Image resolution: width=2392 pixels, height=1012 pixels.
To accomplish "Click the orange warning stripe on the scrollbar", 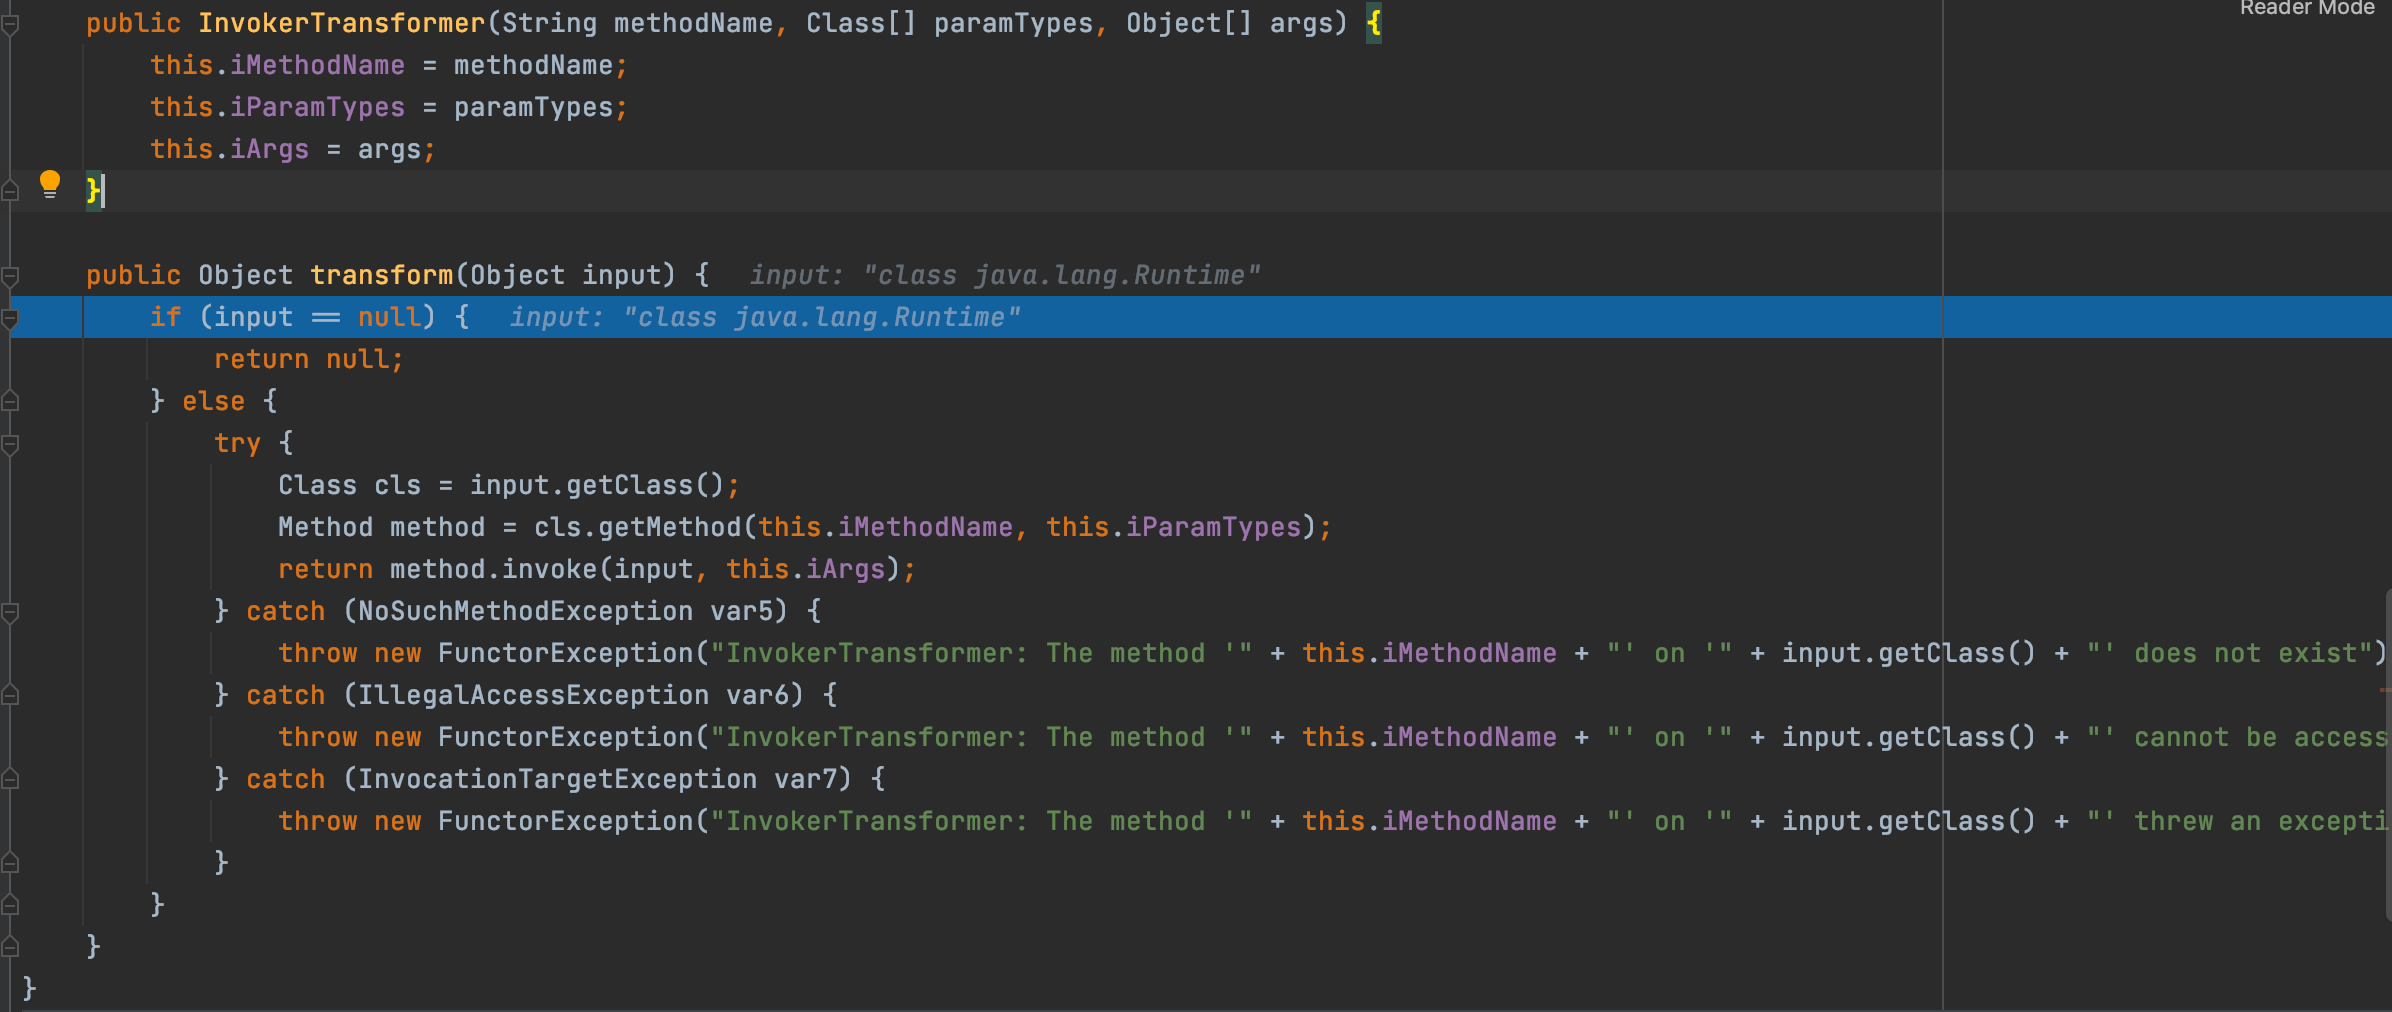I will [2386, 690].
